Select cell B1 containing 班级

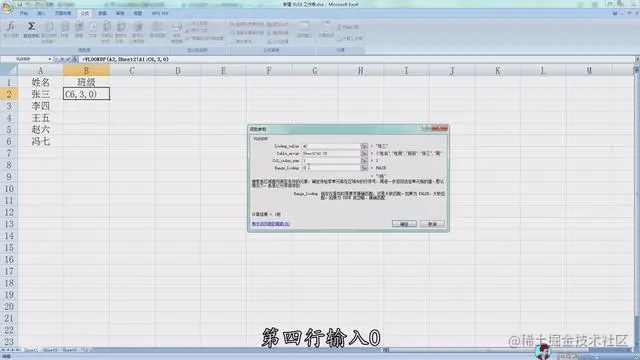coord(86,82)
